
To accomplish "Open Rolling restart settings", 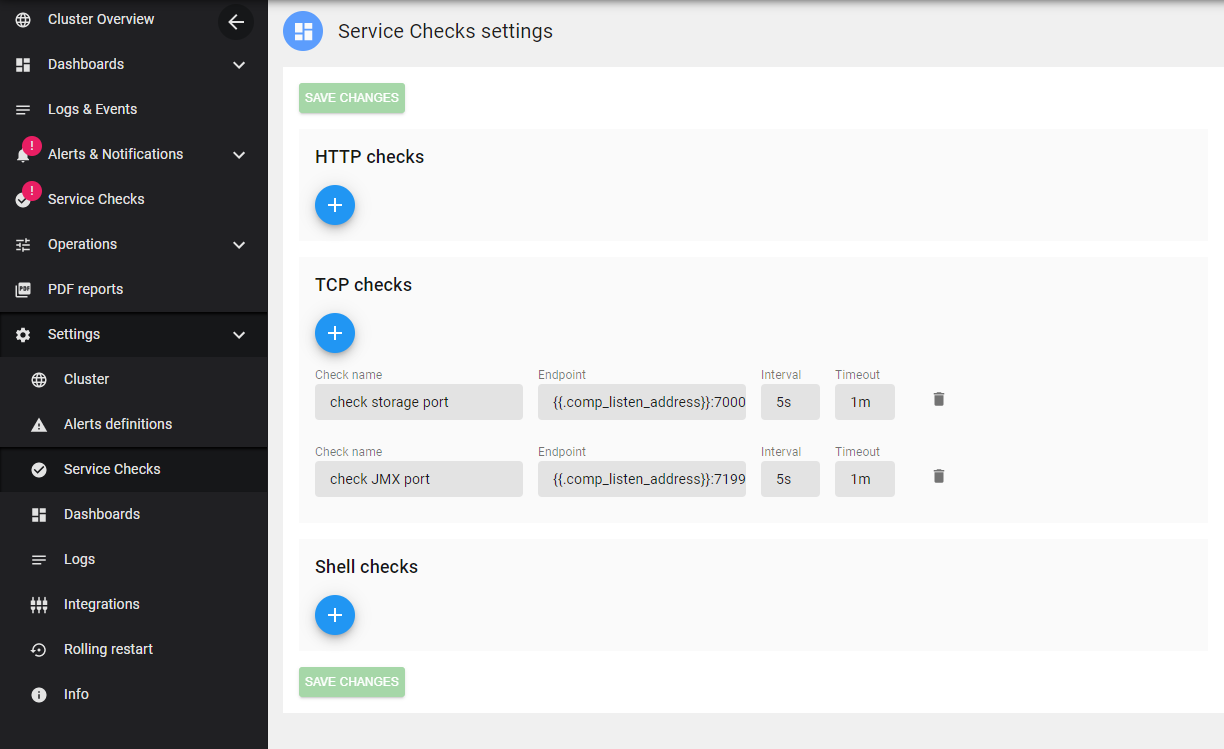I will [108, 649].
